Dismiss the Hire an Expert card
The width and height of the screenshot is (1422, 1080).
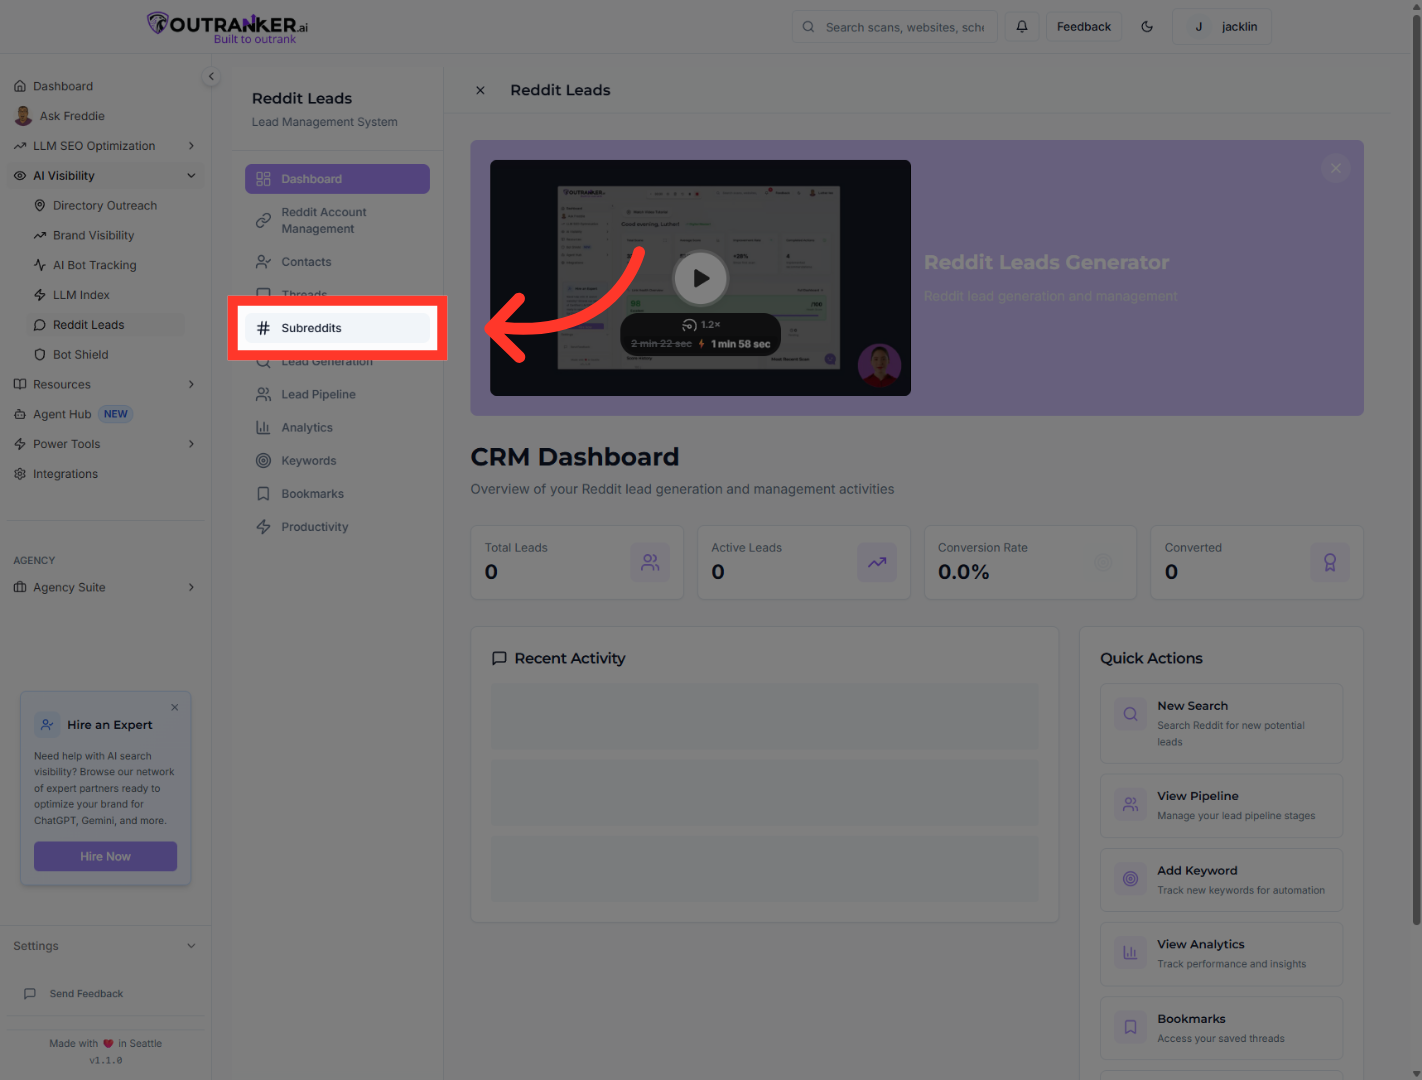coord(175,707)
